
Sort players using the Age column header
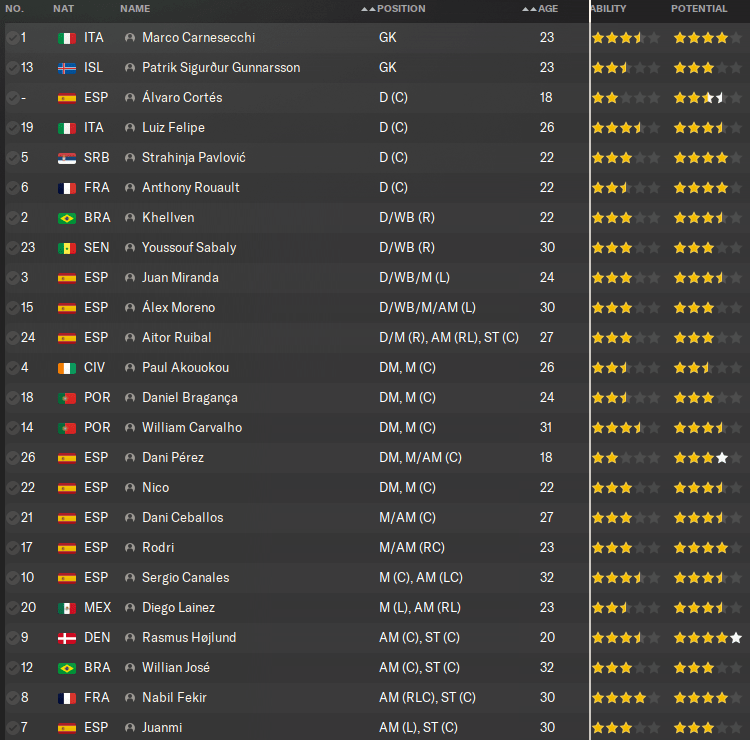coord(547,9)
